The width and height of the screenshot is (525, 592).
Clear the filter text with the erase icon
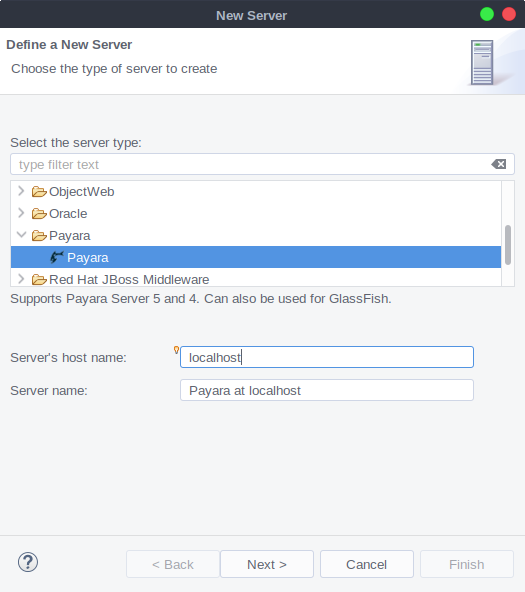coord(499,164)
